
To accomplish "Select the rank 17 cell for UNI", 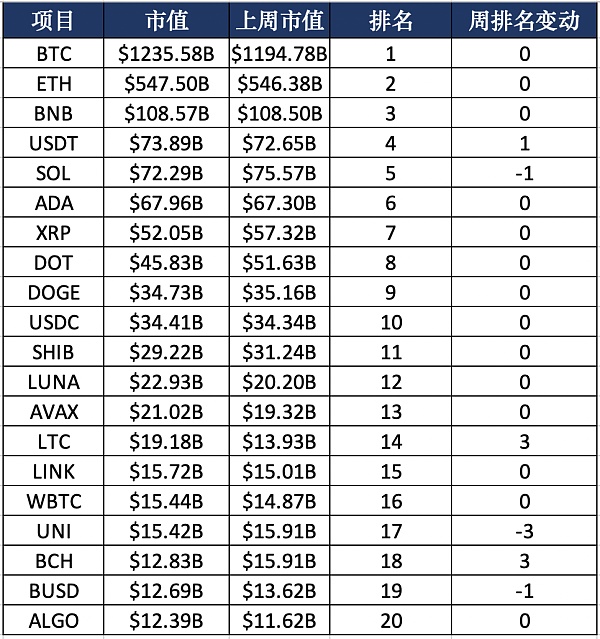I will pyautogui.click(x=390, y=531).
